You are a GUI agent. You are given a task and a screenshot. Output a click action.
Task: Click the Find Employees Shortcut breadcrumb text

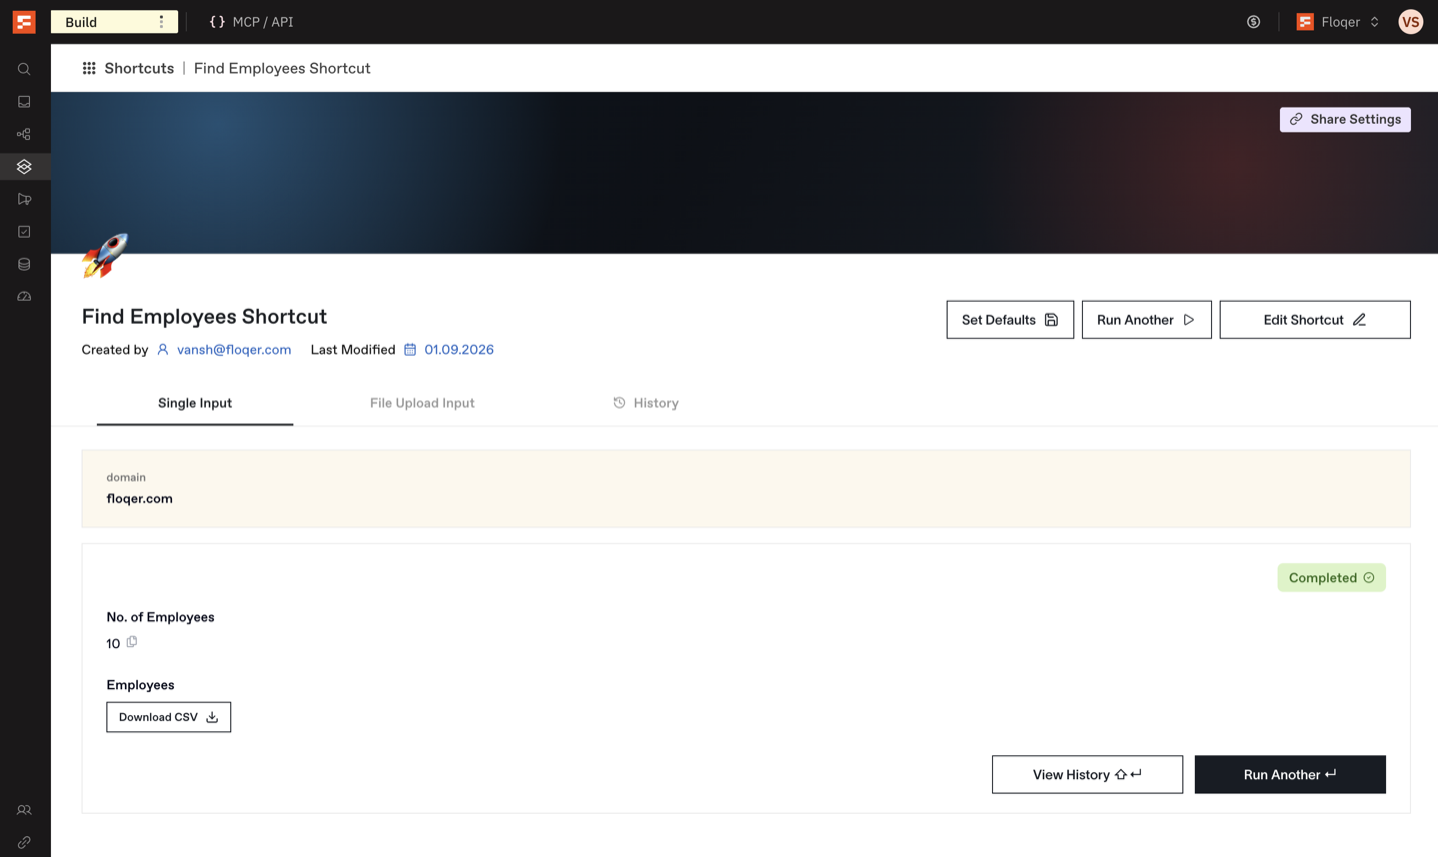pyautogui.click(x=282, y=68)
